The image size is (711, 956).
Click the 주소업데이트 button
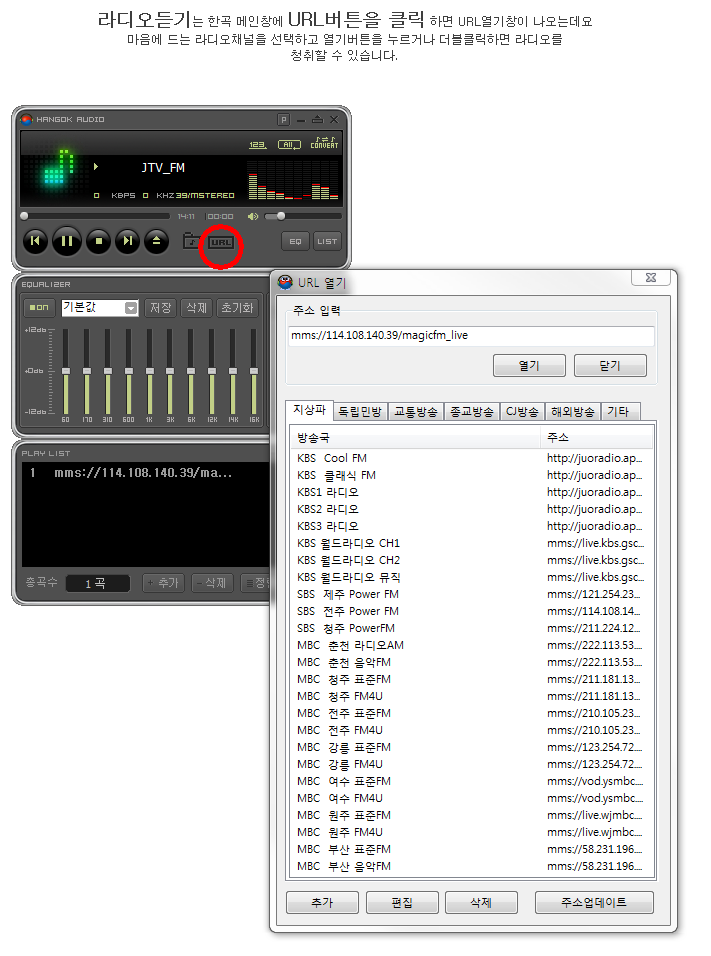[594, 902]
